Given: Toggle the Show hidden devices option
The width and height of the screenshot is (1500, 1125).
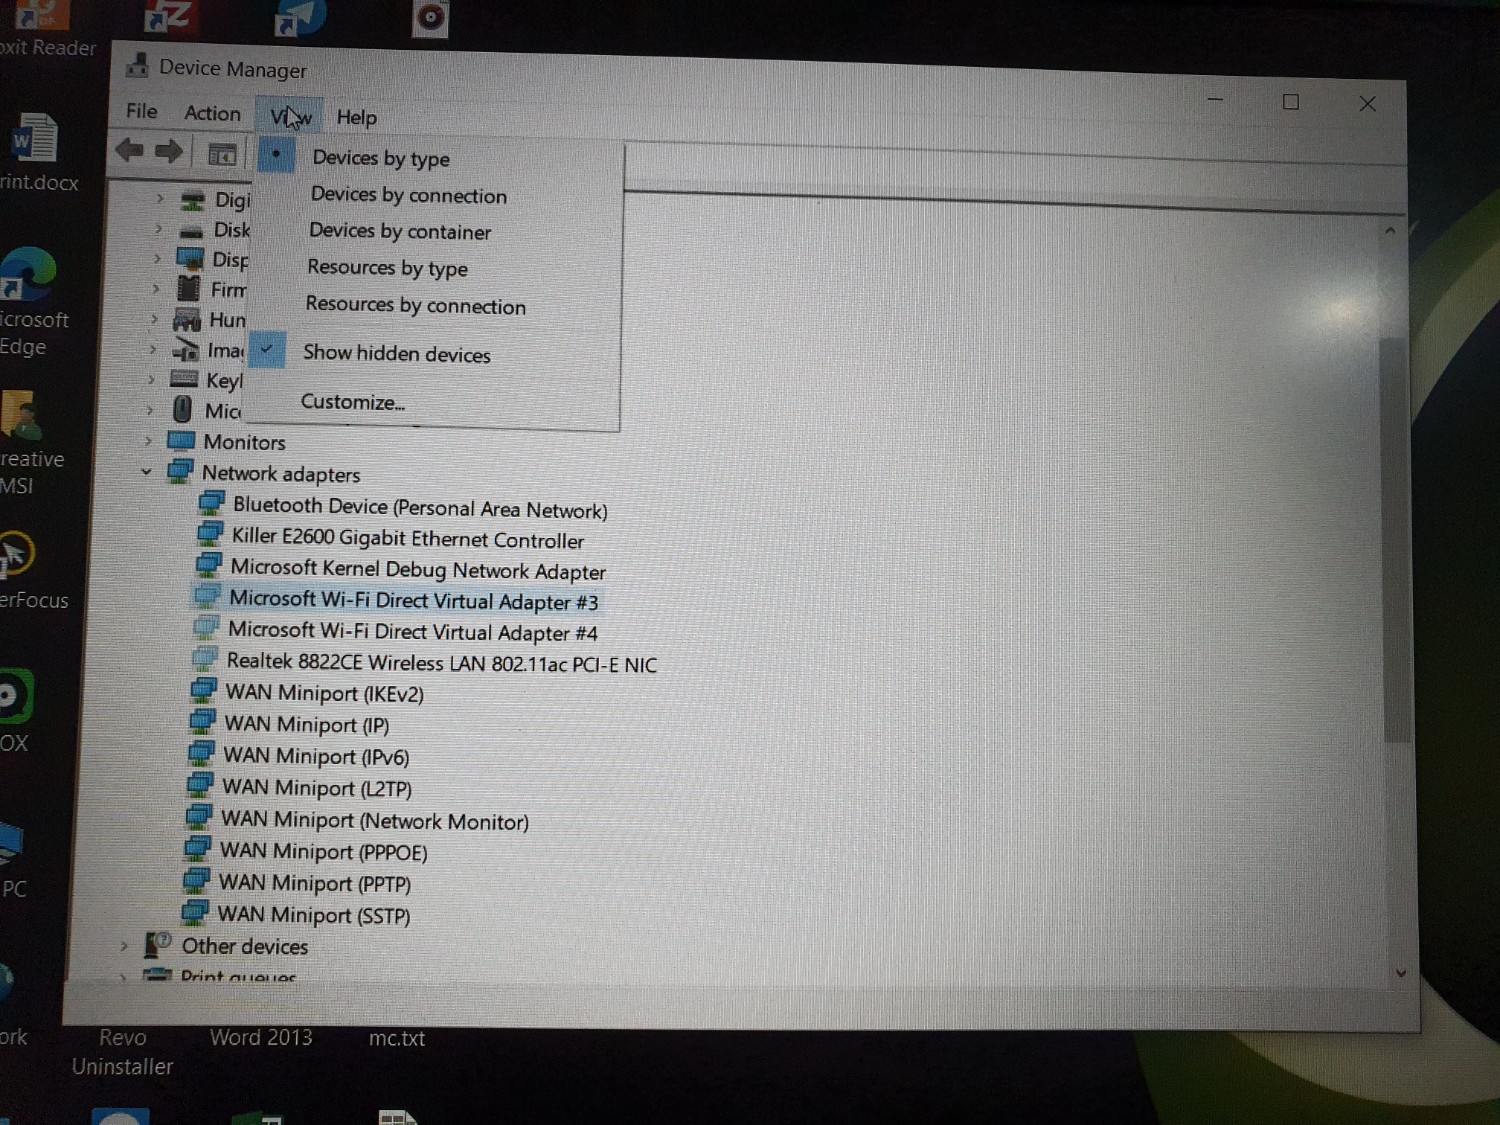Looking at the screenshot, I should 396,353.
